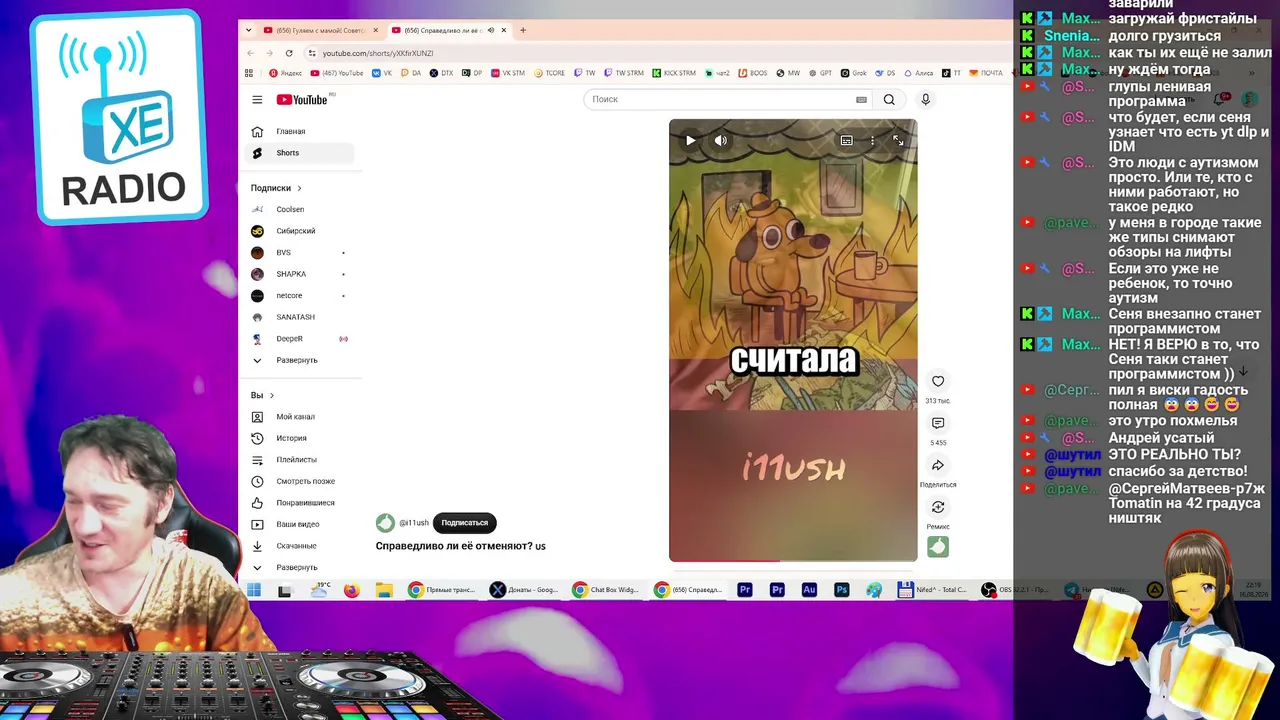Like the Short with the heart icon
Viewport: 1280px width, 720px height.
938,381
